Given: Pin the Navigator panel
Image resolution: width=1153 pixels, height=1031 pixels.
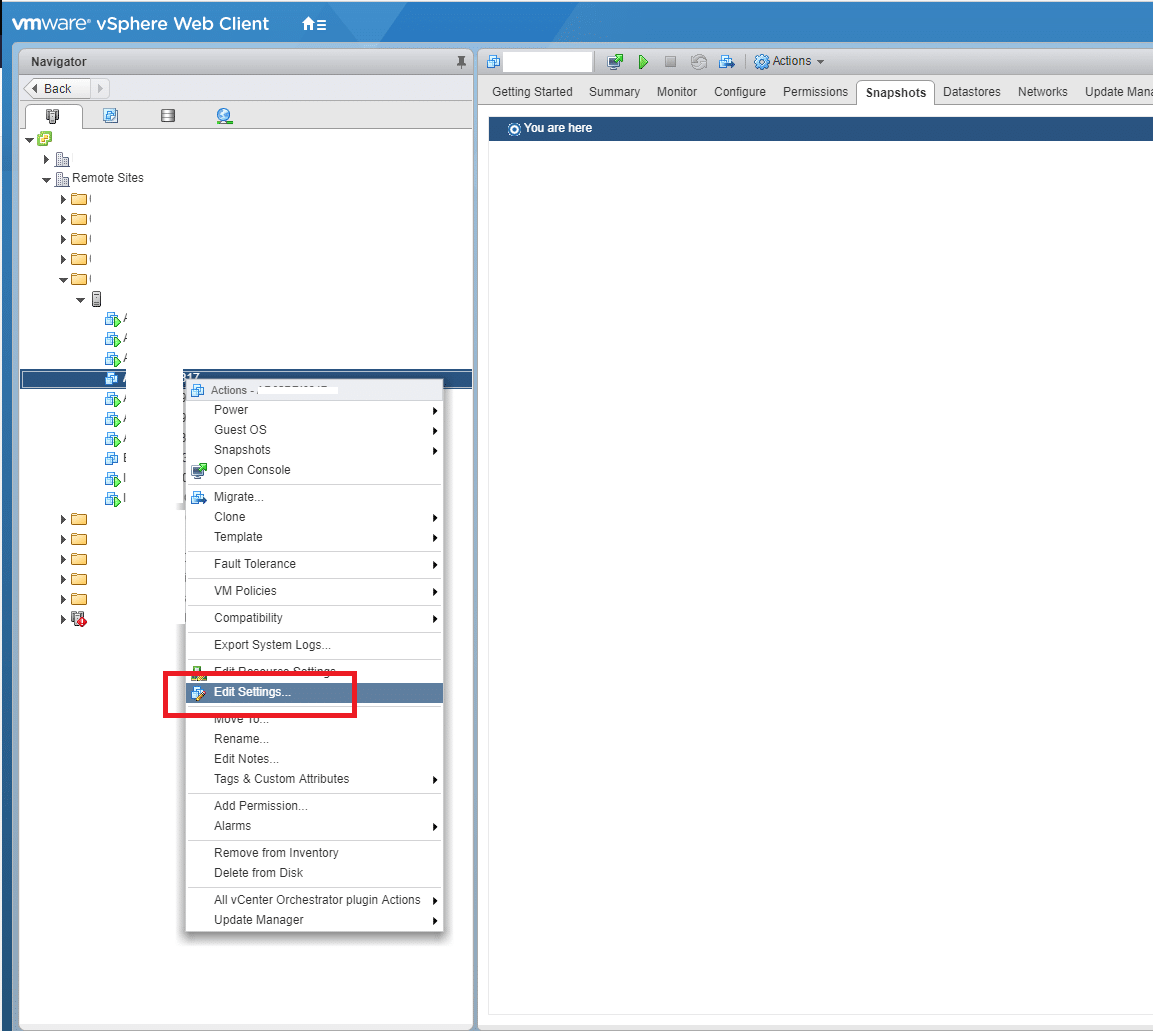Looking at the screenshot, I should (461, 62).
